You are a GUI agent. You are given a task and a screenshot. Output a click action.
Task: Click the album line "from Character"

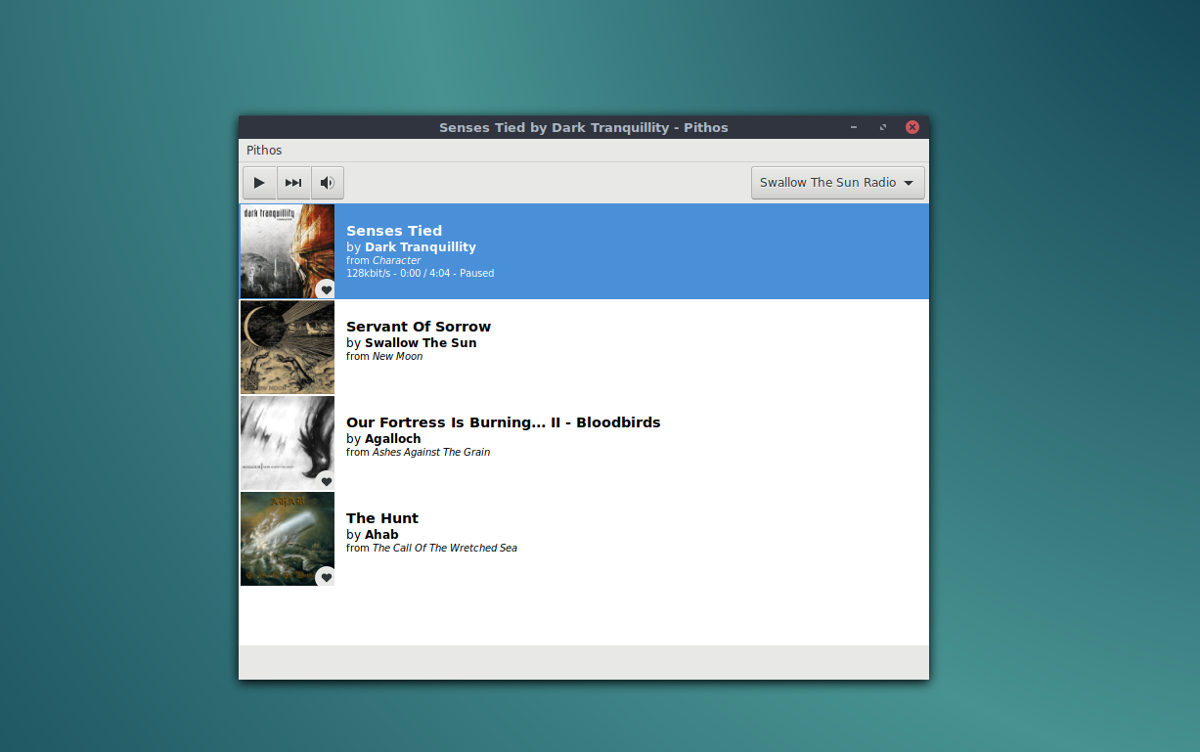[x=383, y=261]
